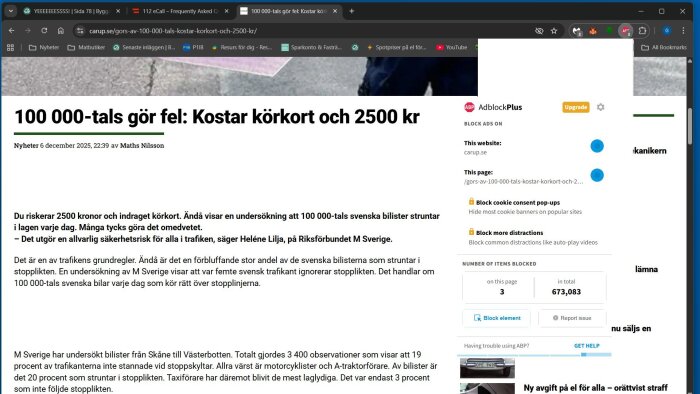Click the lock icon beside 'Block more distractions'
The height and width of the screenshot is (394, 700).
pos(471,232)
